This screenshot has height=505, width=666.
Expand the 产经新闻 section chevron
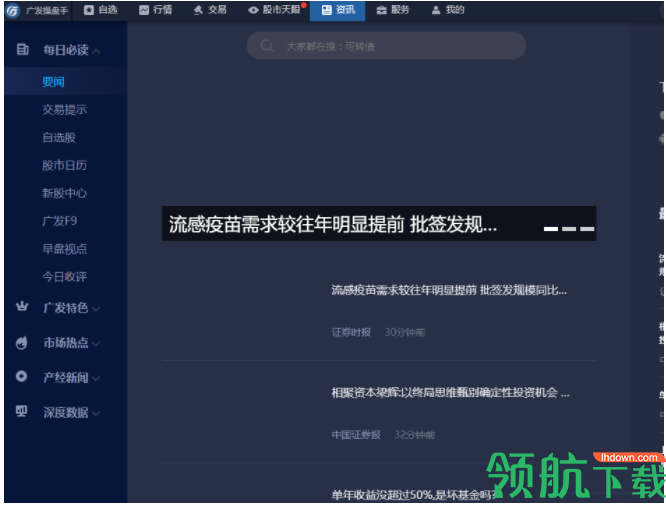(96, 378)
